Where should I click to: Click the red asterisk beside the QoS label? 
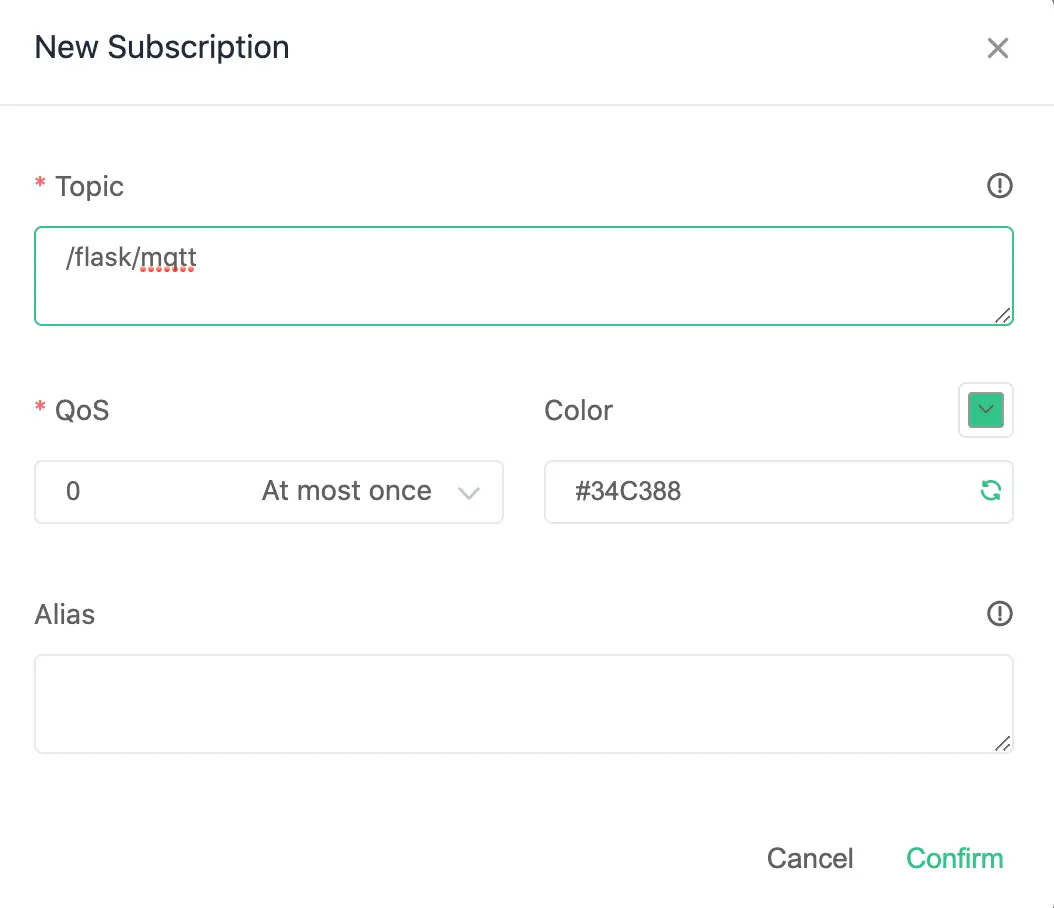coord(39,409)
